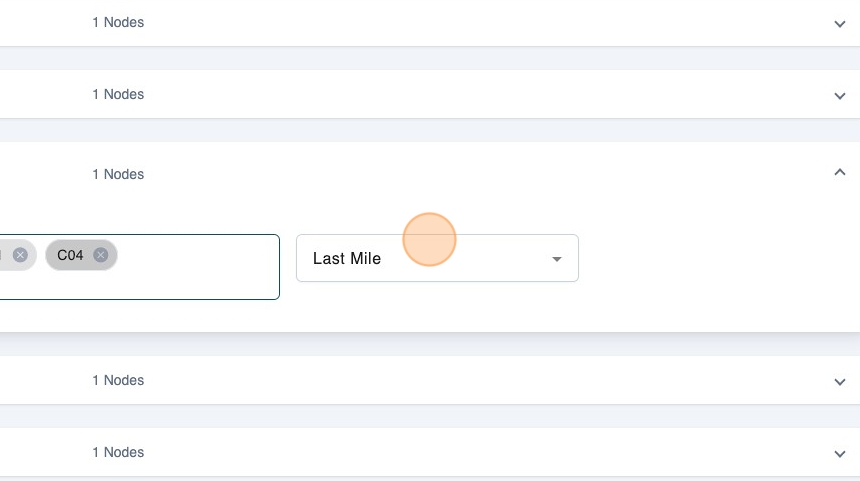The height and width of the screenshot is (481, 860).
Task: Expand the row just below the open panel
Action: click(x=840, y=381)
